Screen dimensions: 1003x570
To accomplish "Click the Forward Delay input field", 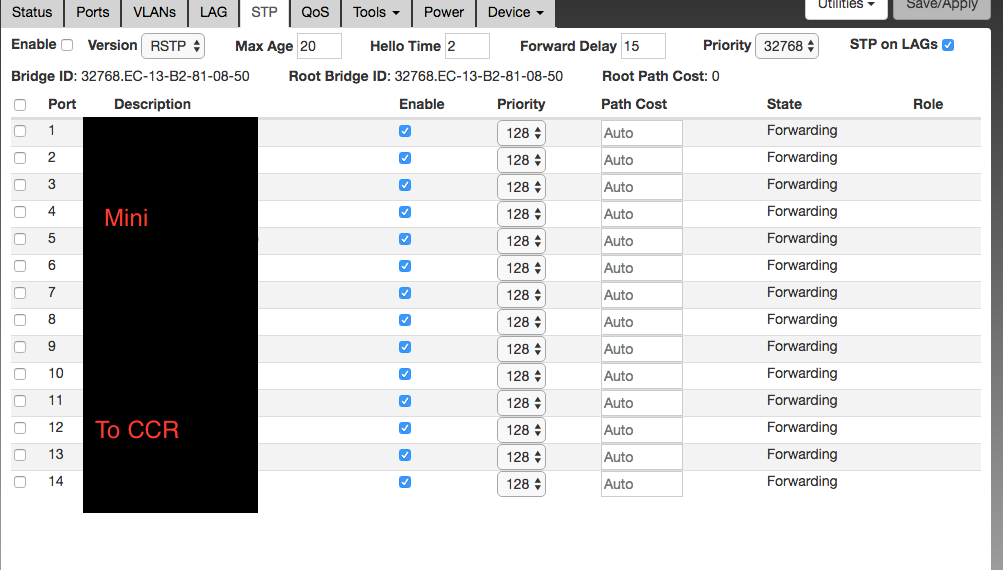I will (x=643, y=46).
